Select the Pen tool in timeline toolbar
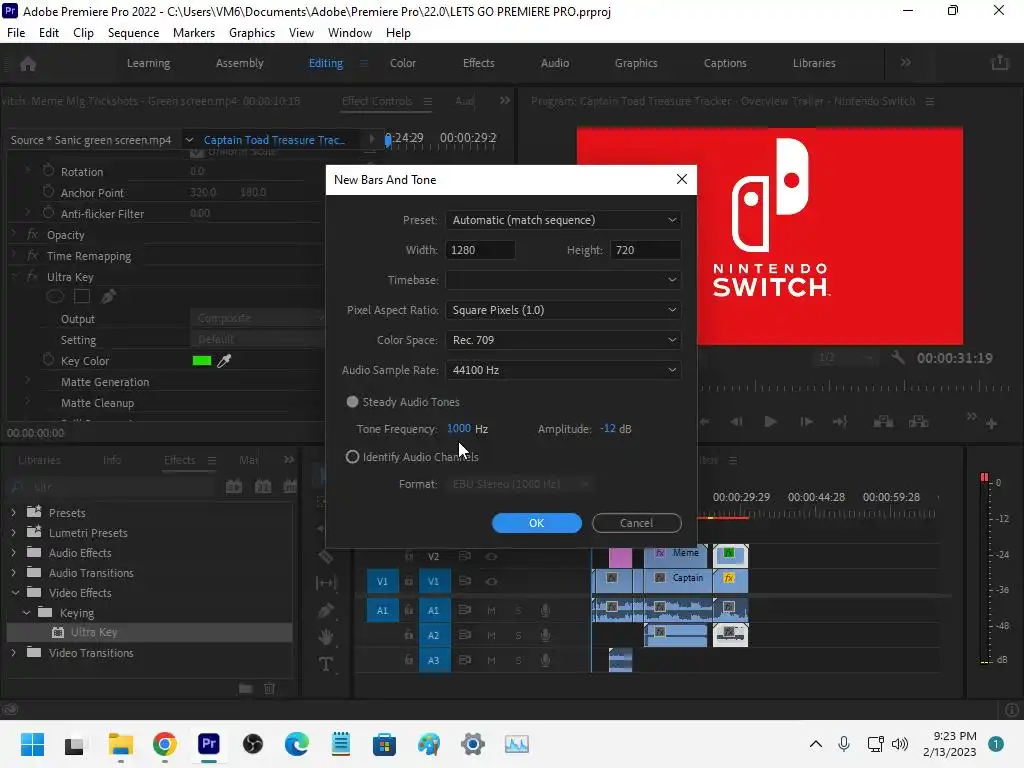Image resolution: width=1024 pixels, height=768 pixels. click(326, 610)
